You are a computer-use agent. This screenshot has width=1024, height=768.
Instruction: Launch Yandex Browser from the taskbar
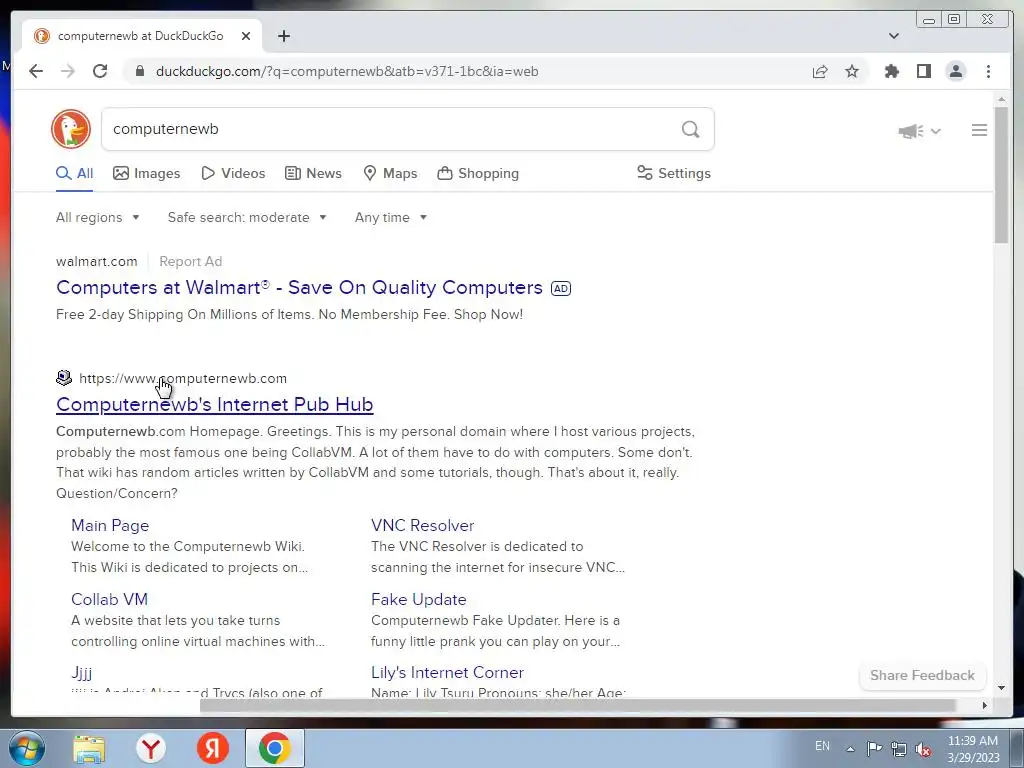click(x=152, y=748)
